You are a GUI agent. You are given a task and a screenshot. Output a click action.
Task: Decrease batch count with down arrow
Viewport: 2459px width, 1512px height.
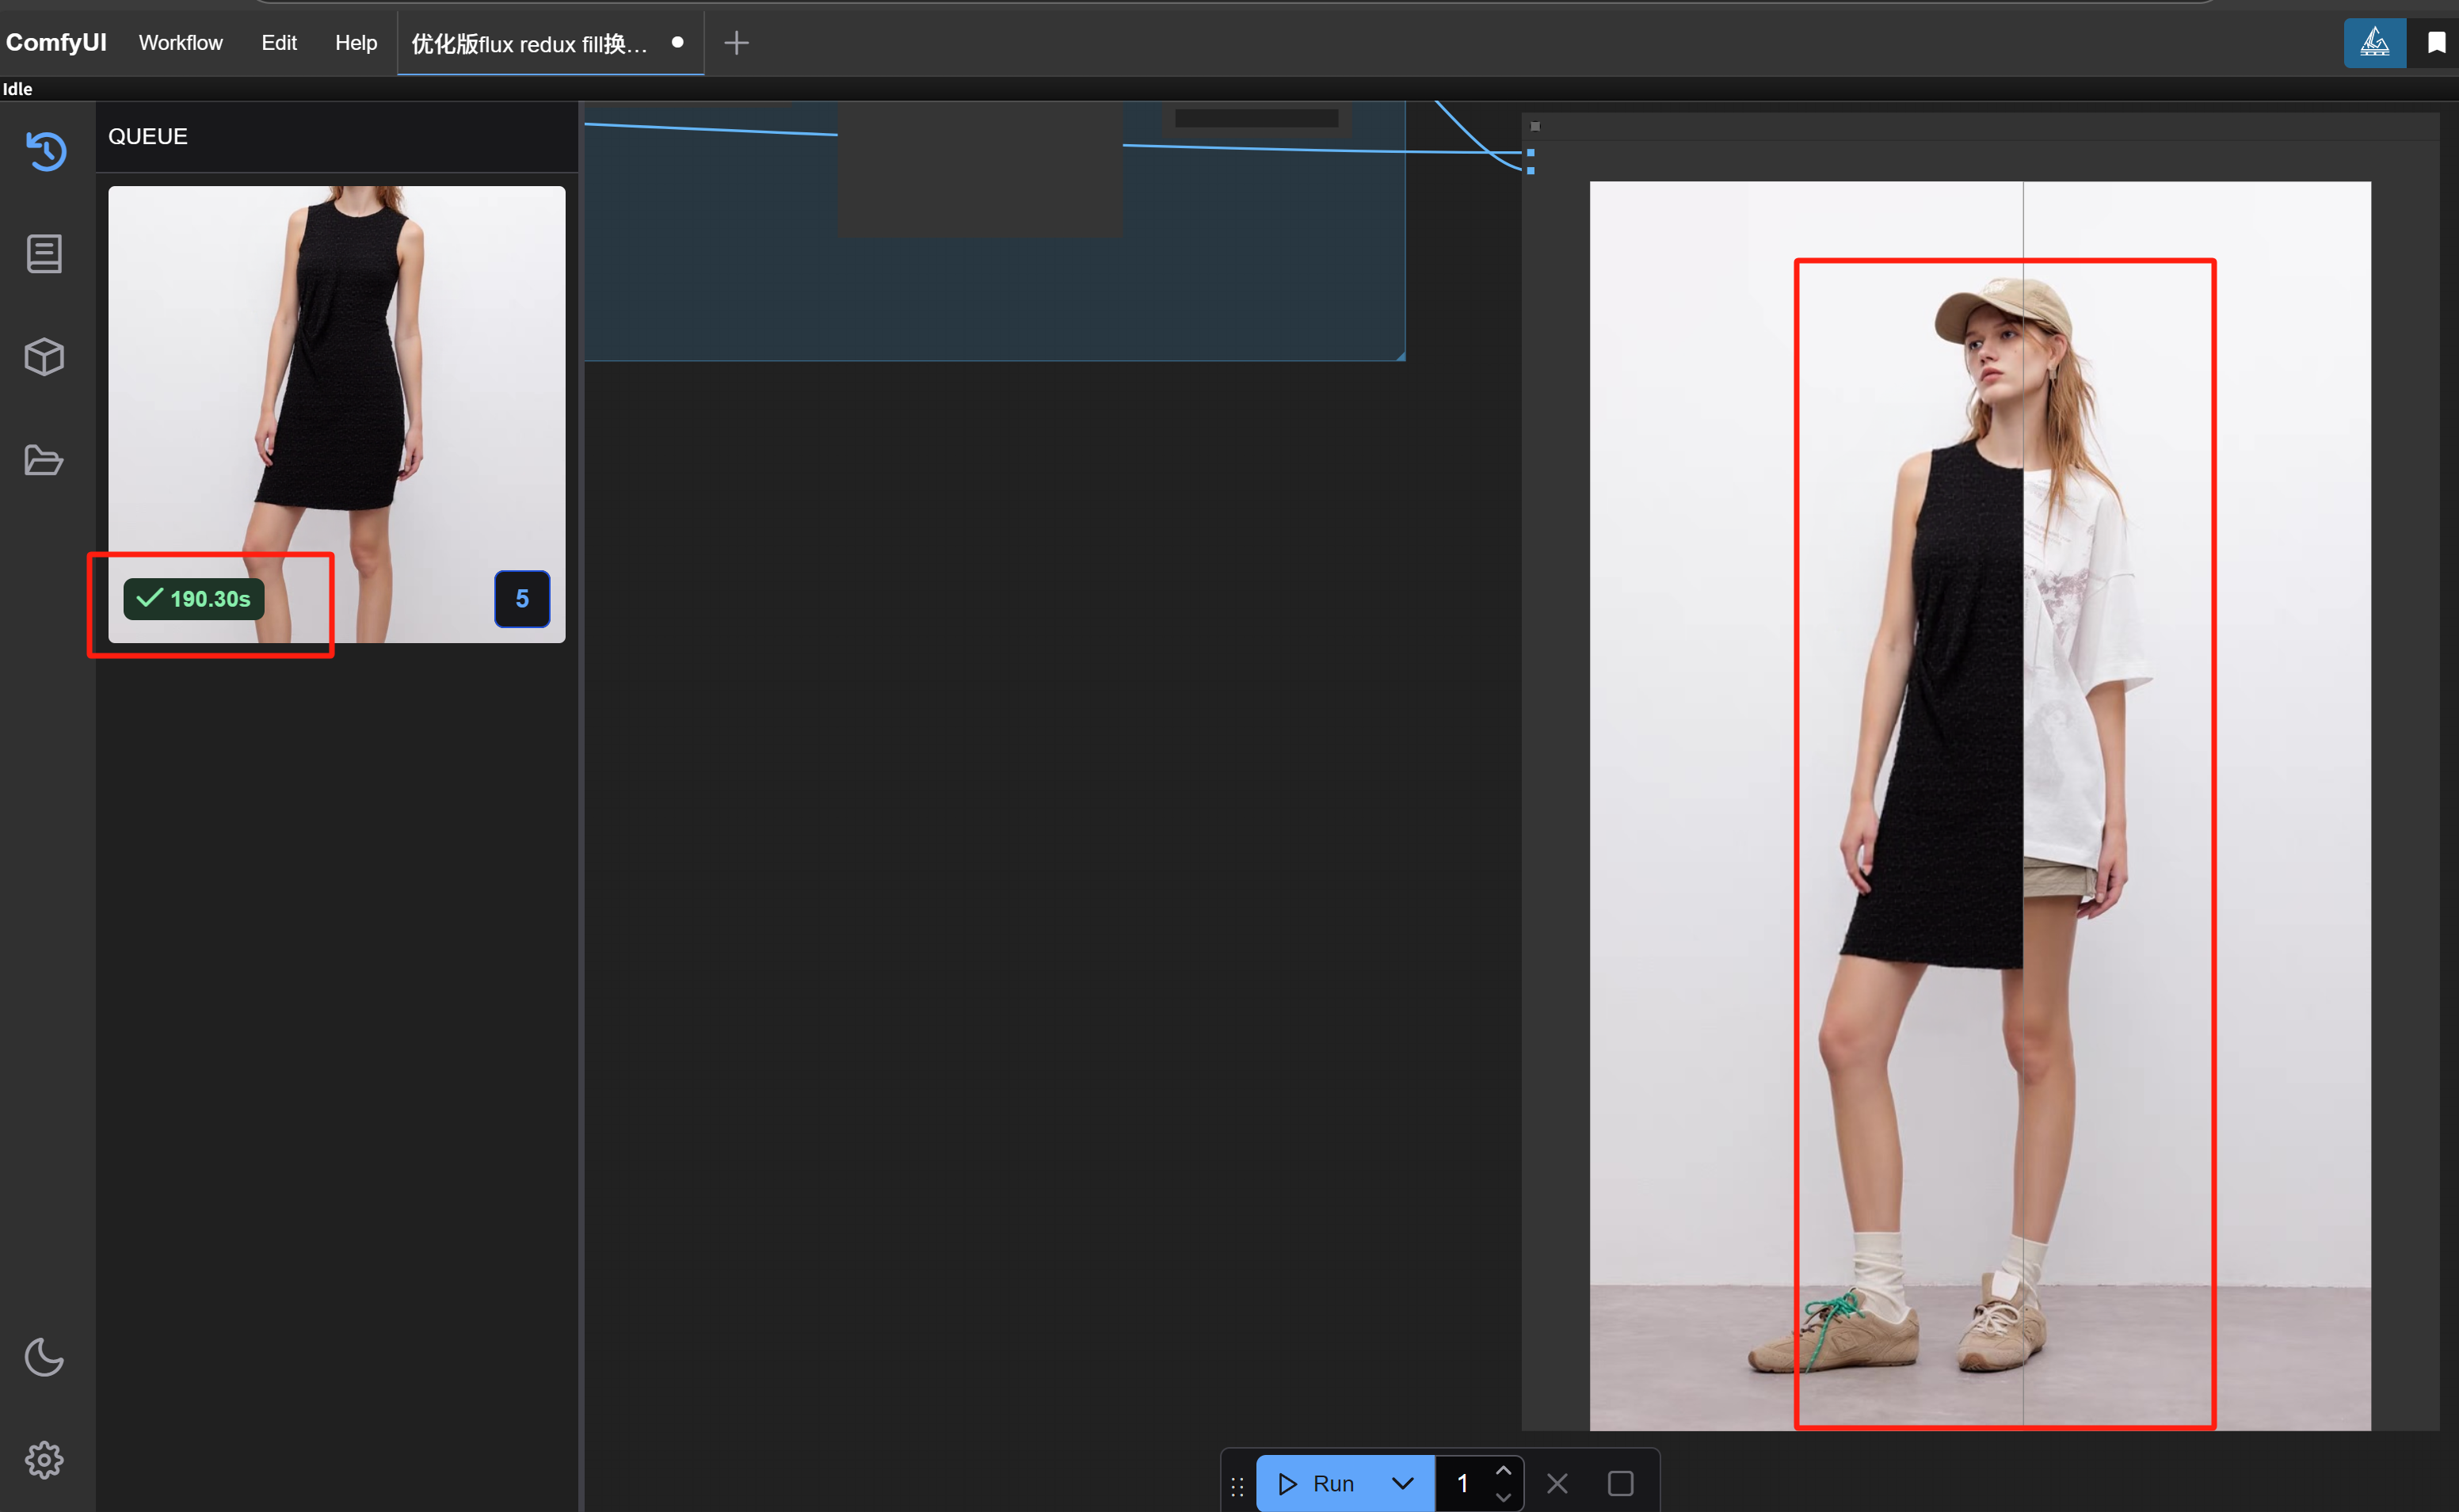pos(1503,1496)
